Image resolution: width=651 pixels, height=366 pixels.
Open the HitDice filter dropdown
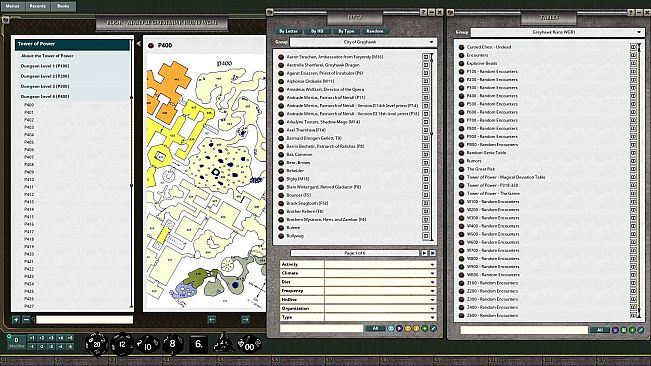380,300
